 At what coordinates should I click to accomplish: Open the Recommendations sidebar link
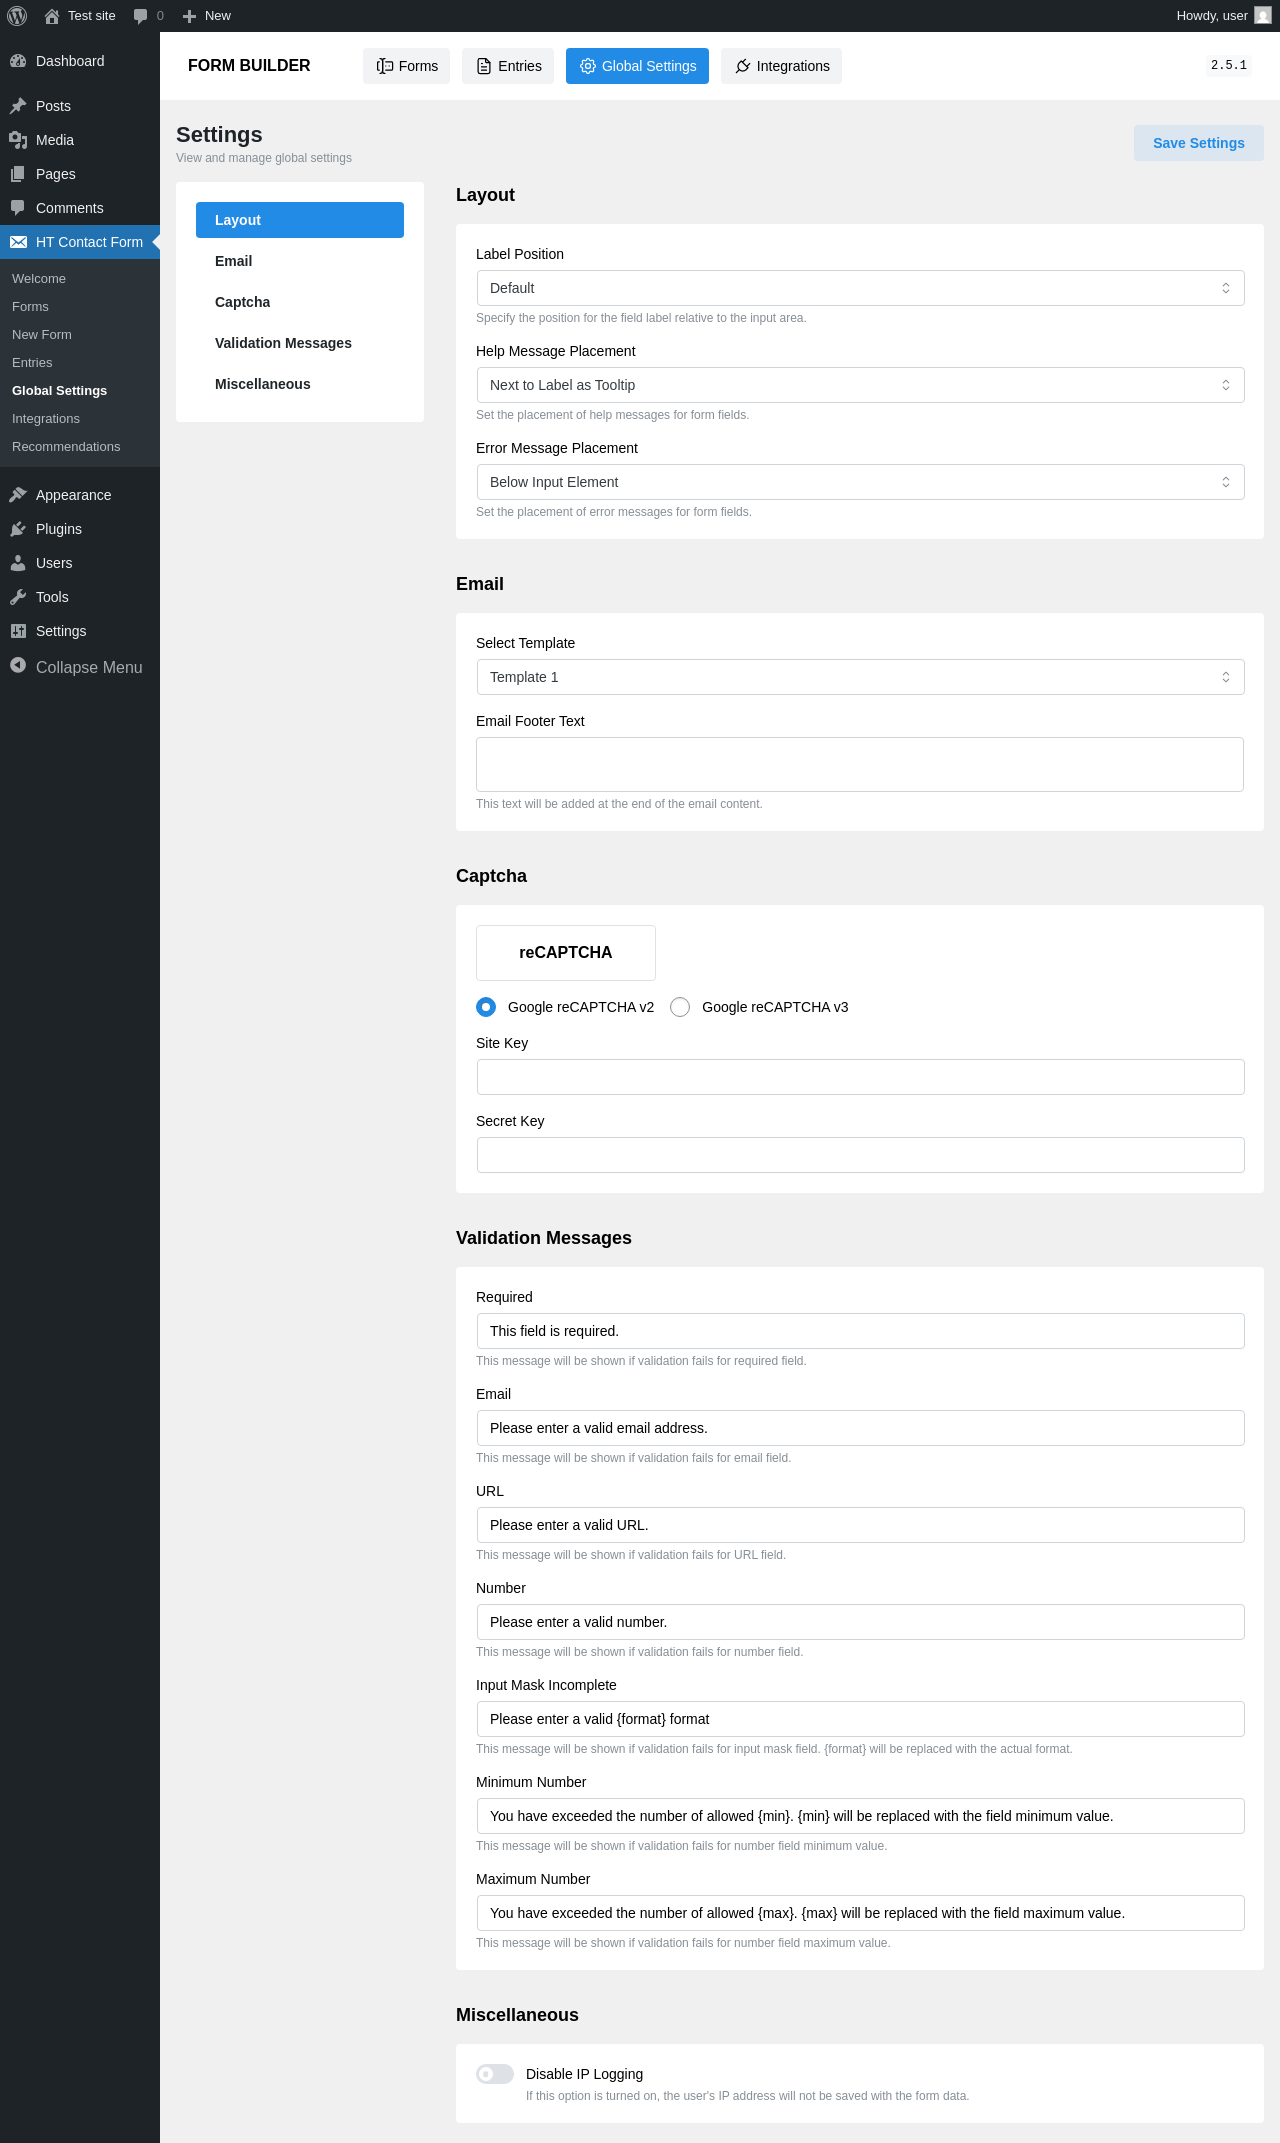pyautogui.click(x=66, y=447)
